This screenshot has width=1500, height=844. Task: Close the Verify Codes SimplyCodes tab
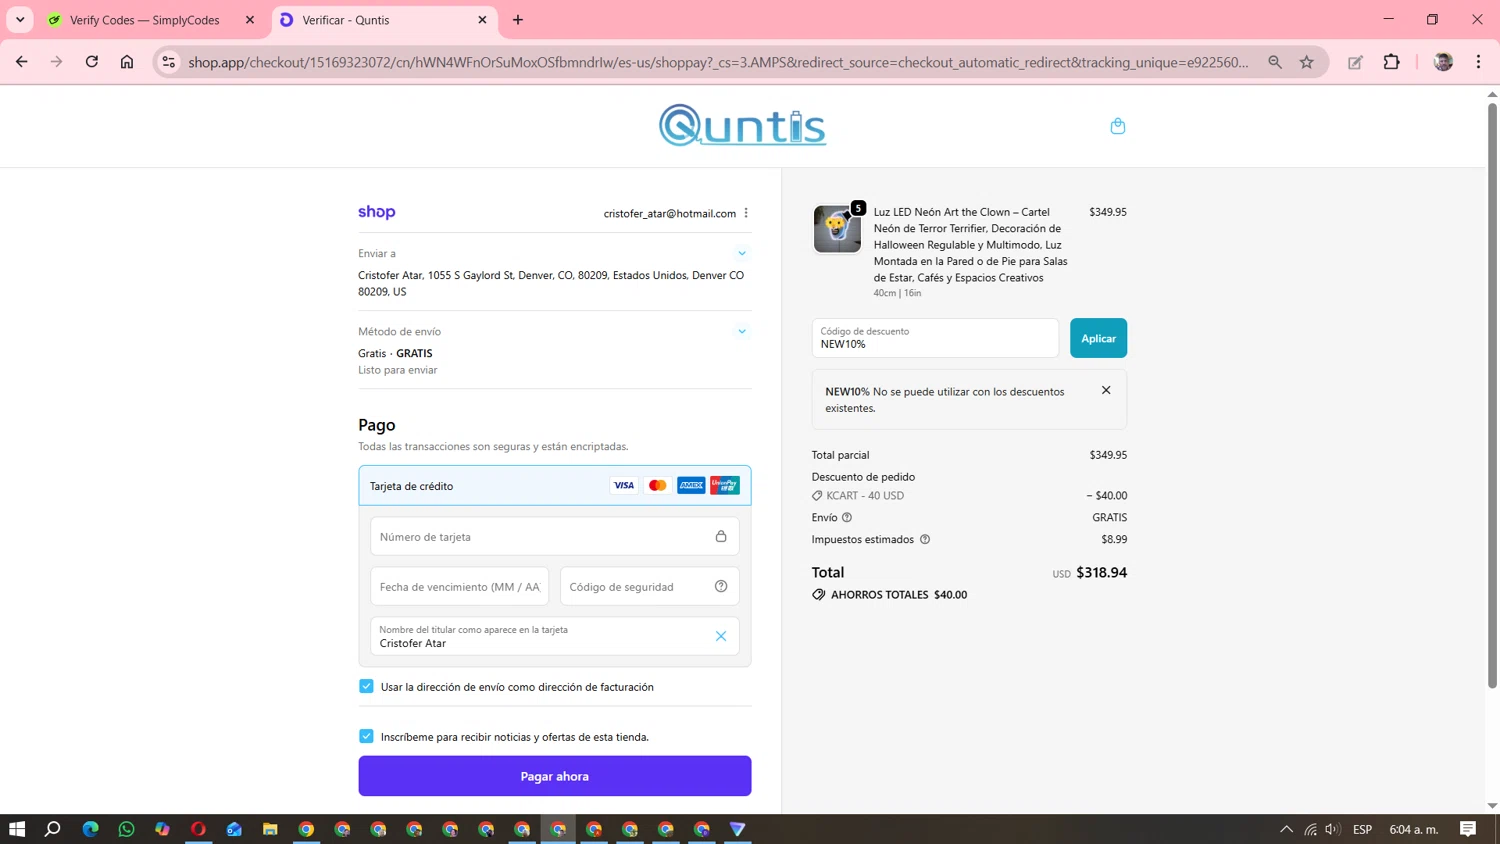(x=250, y=20)
